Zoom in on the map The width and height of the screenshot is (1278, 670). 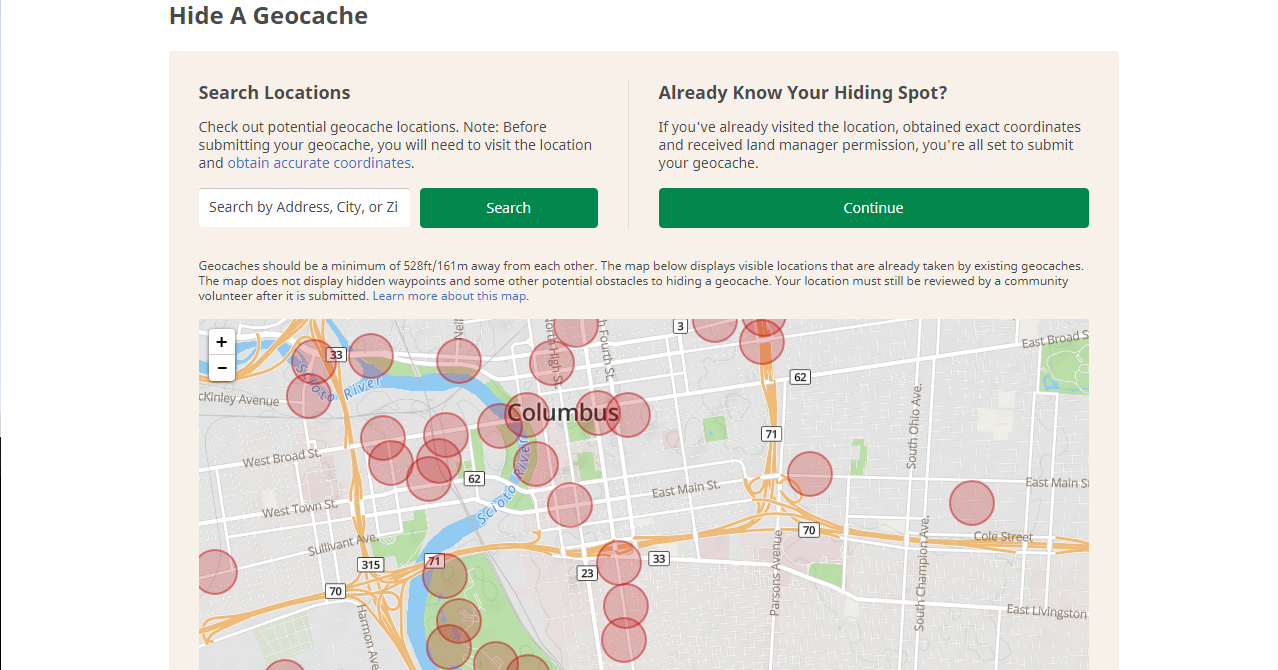pos(221,342)
